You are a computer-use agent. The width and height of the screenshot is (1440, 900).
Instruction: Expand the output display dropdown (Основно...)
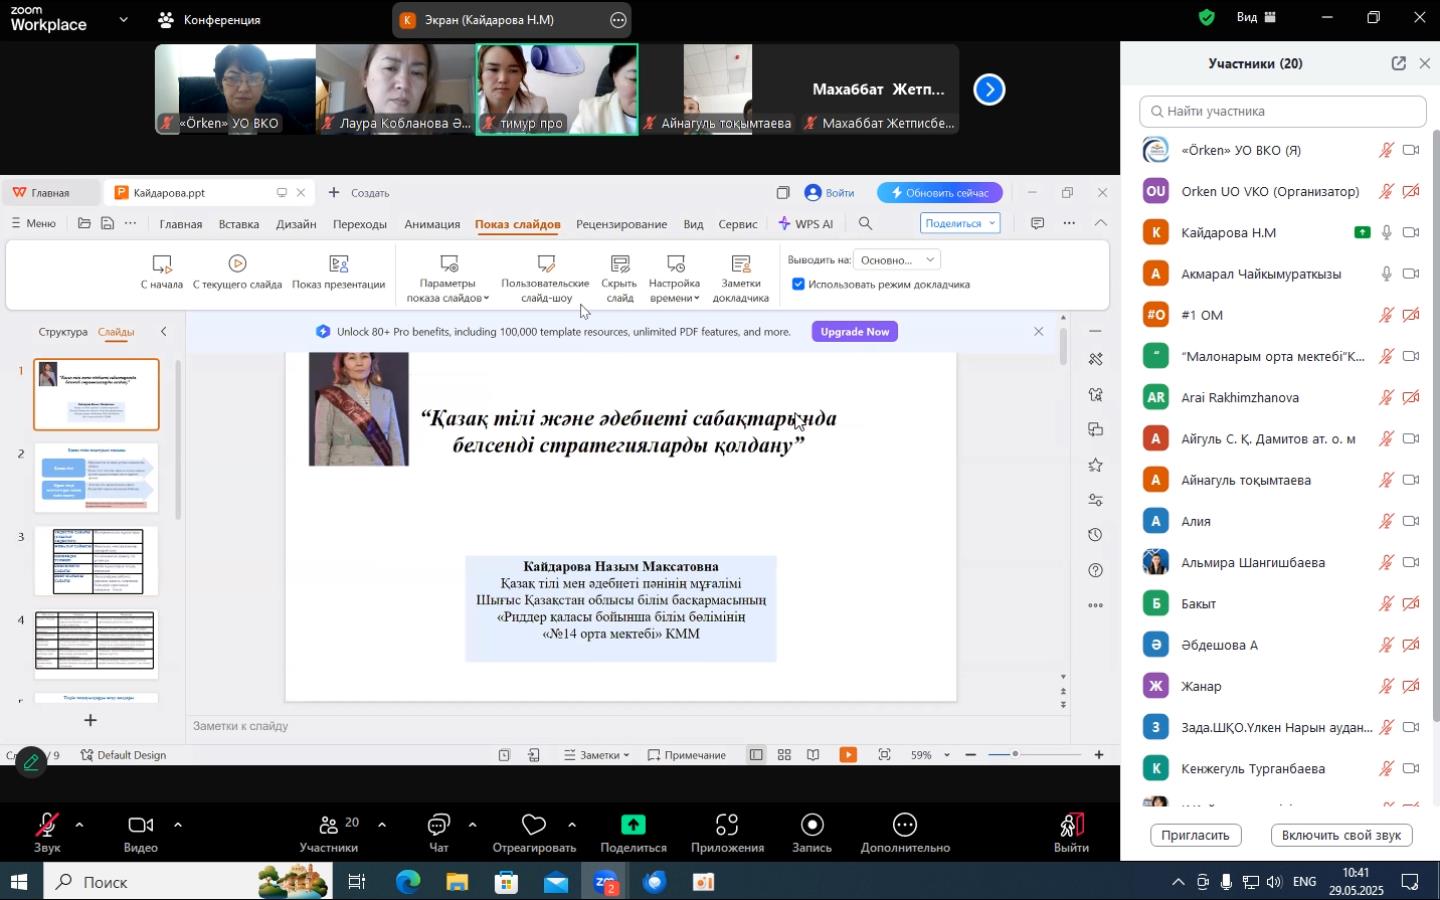click(x=897, y=260)
